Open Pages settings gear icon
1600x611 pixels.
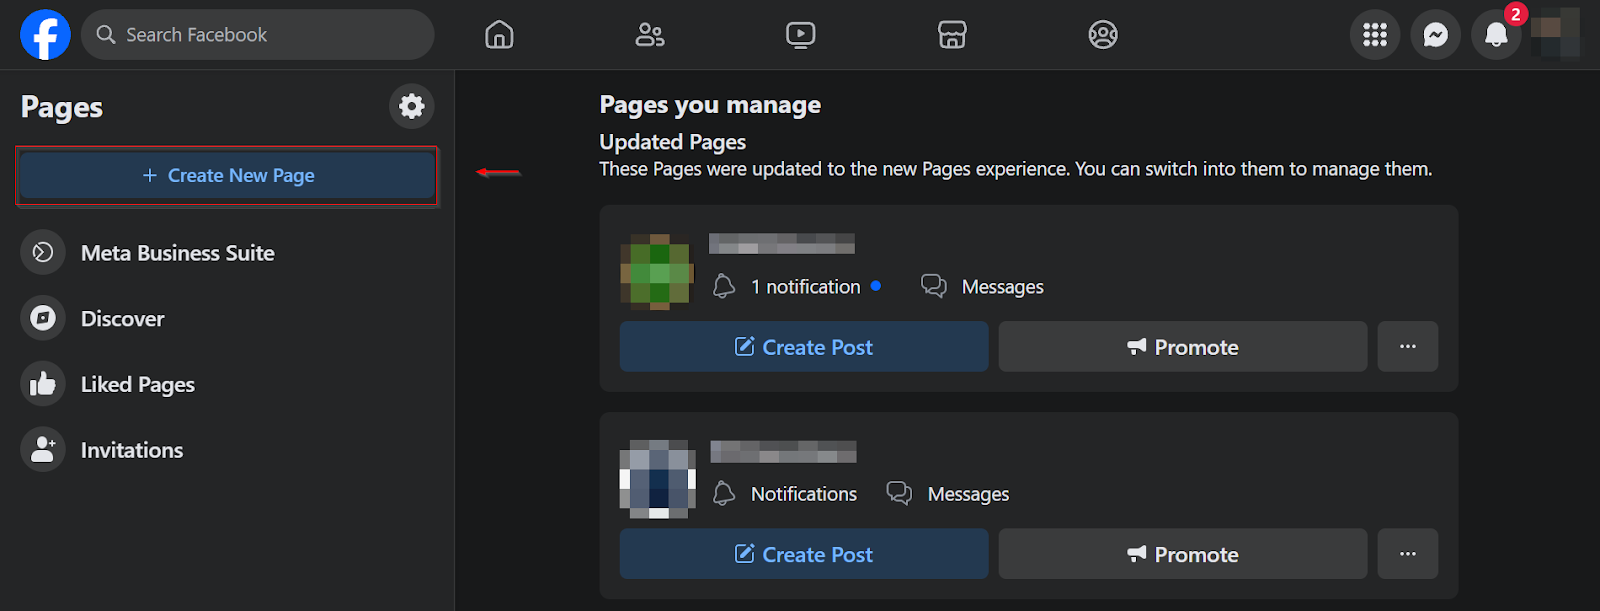[412, 106]
